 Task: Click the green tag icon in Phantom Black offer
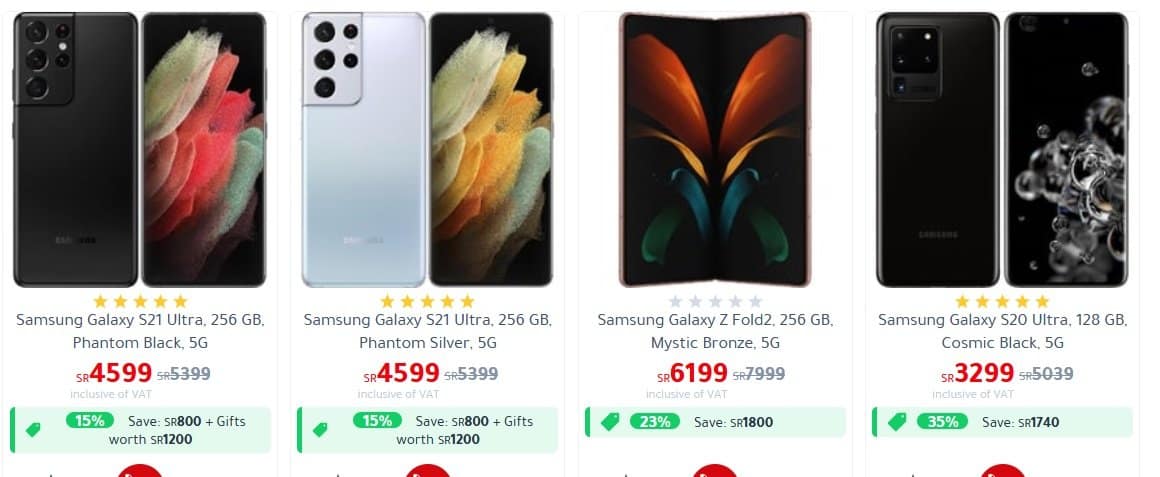pyautogui.click(x=33, y=430)
